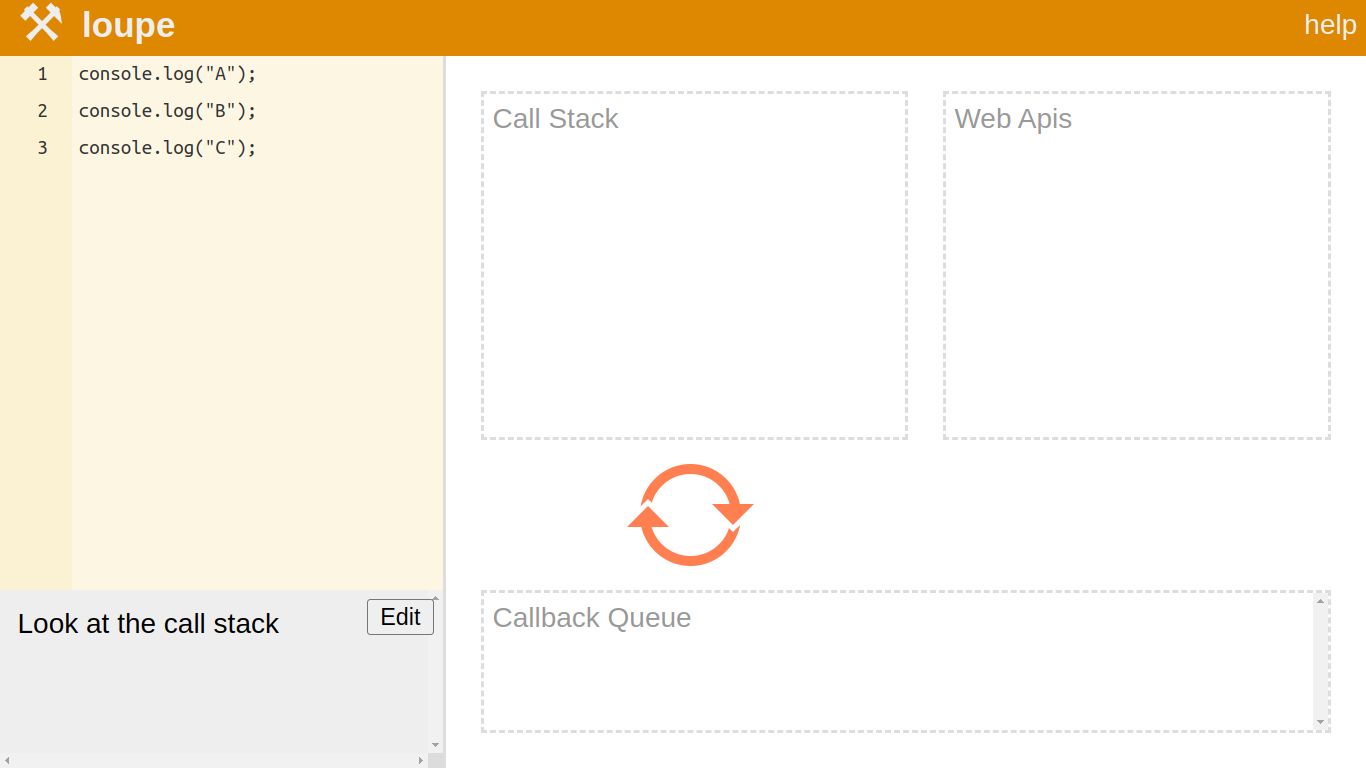
Task: Click left arrow of horizontal scrollbar
Action: (x=7, y=761)
